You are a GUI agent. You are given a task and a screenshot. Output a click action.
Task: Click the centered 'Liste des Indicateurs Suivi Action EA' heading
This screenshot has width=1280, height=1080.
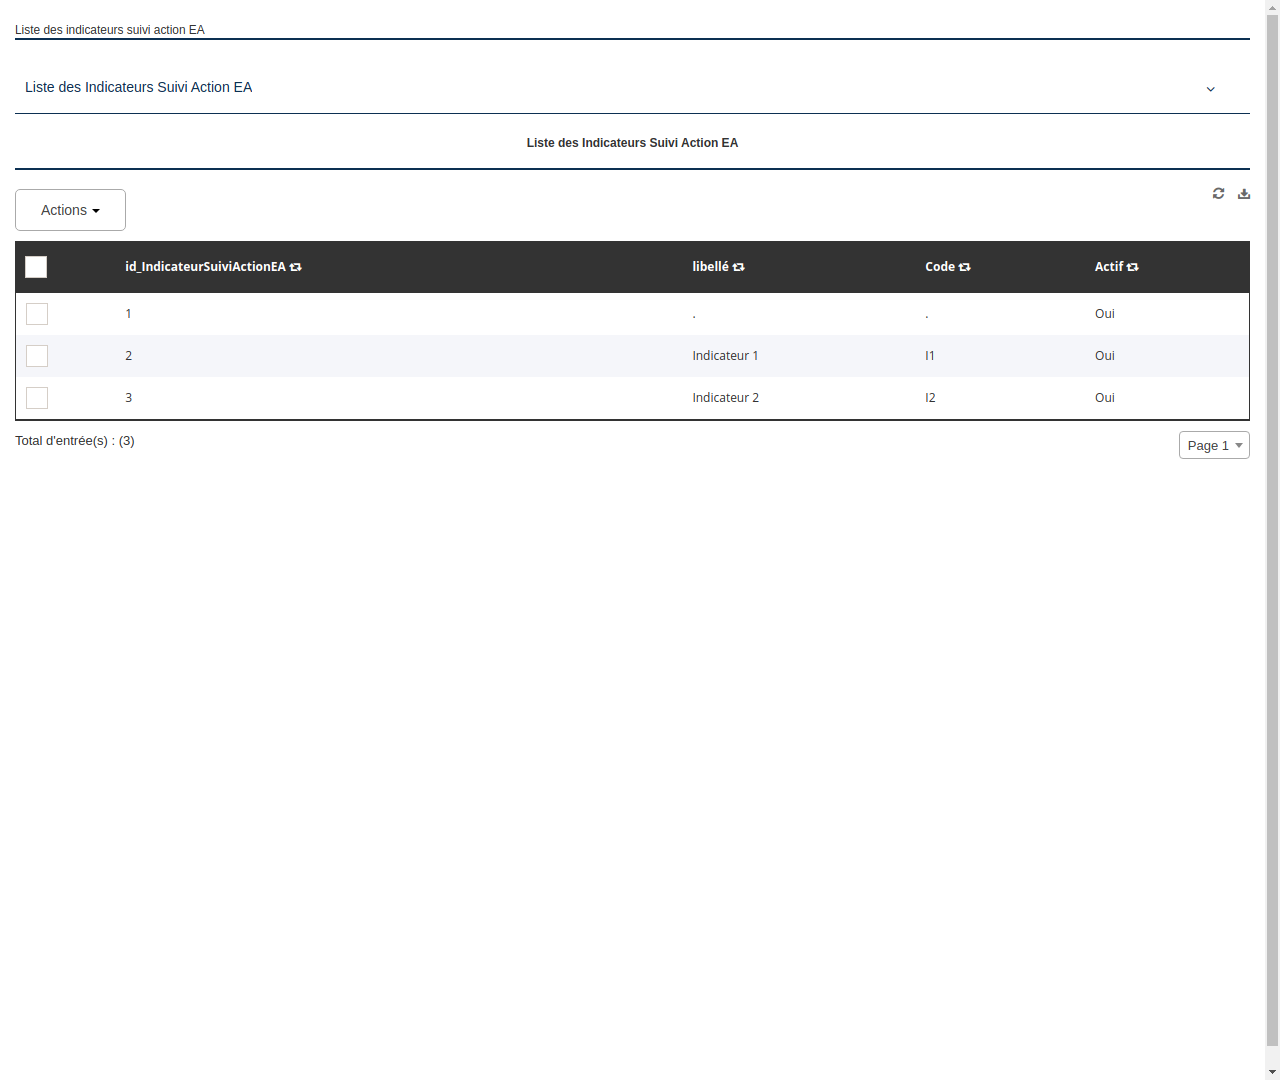coord(632,143)
